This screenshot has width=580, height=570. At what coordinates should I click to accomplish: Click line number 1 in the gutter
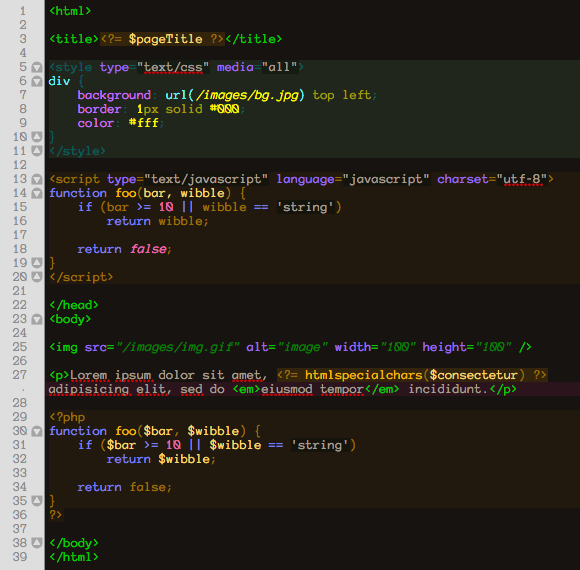pos(23,11)
